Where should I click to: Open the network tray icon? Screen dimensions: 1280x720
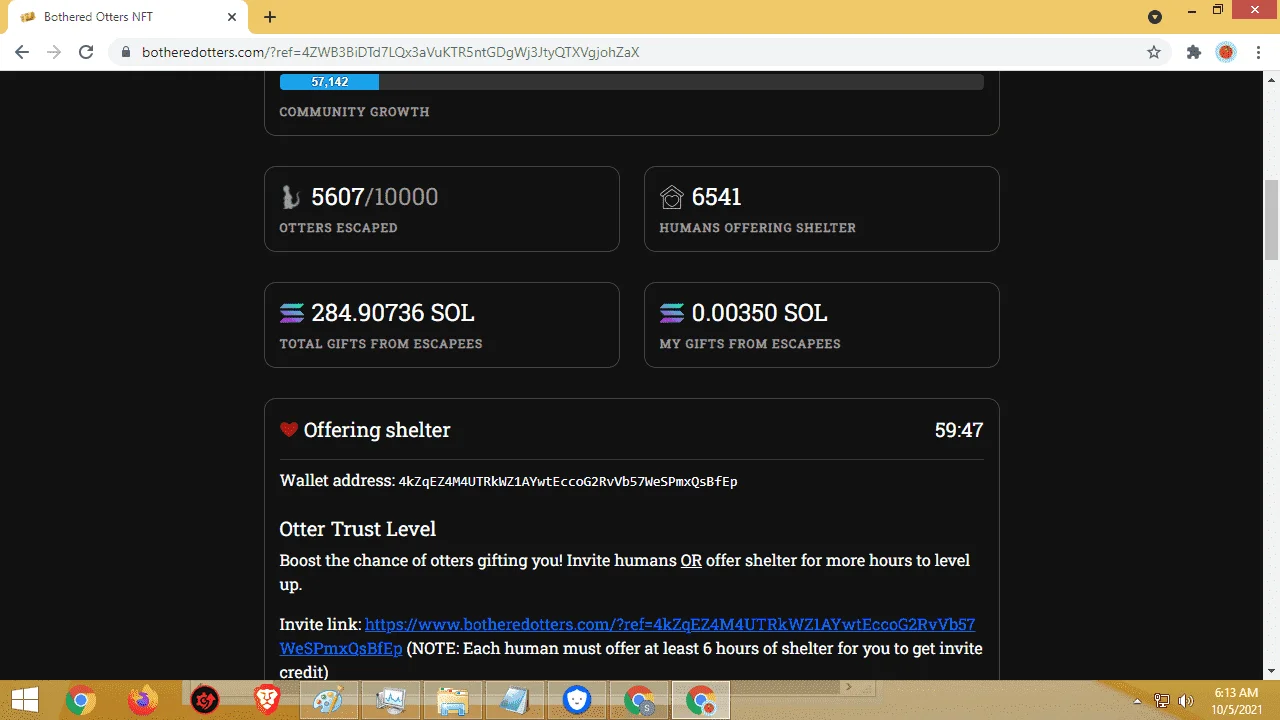(x=1162, y=701)
